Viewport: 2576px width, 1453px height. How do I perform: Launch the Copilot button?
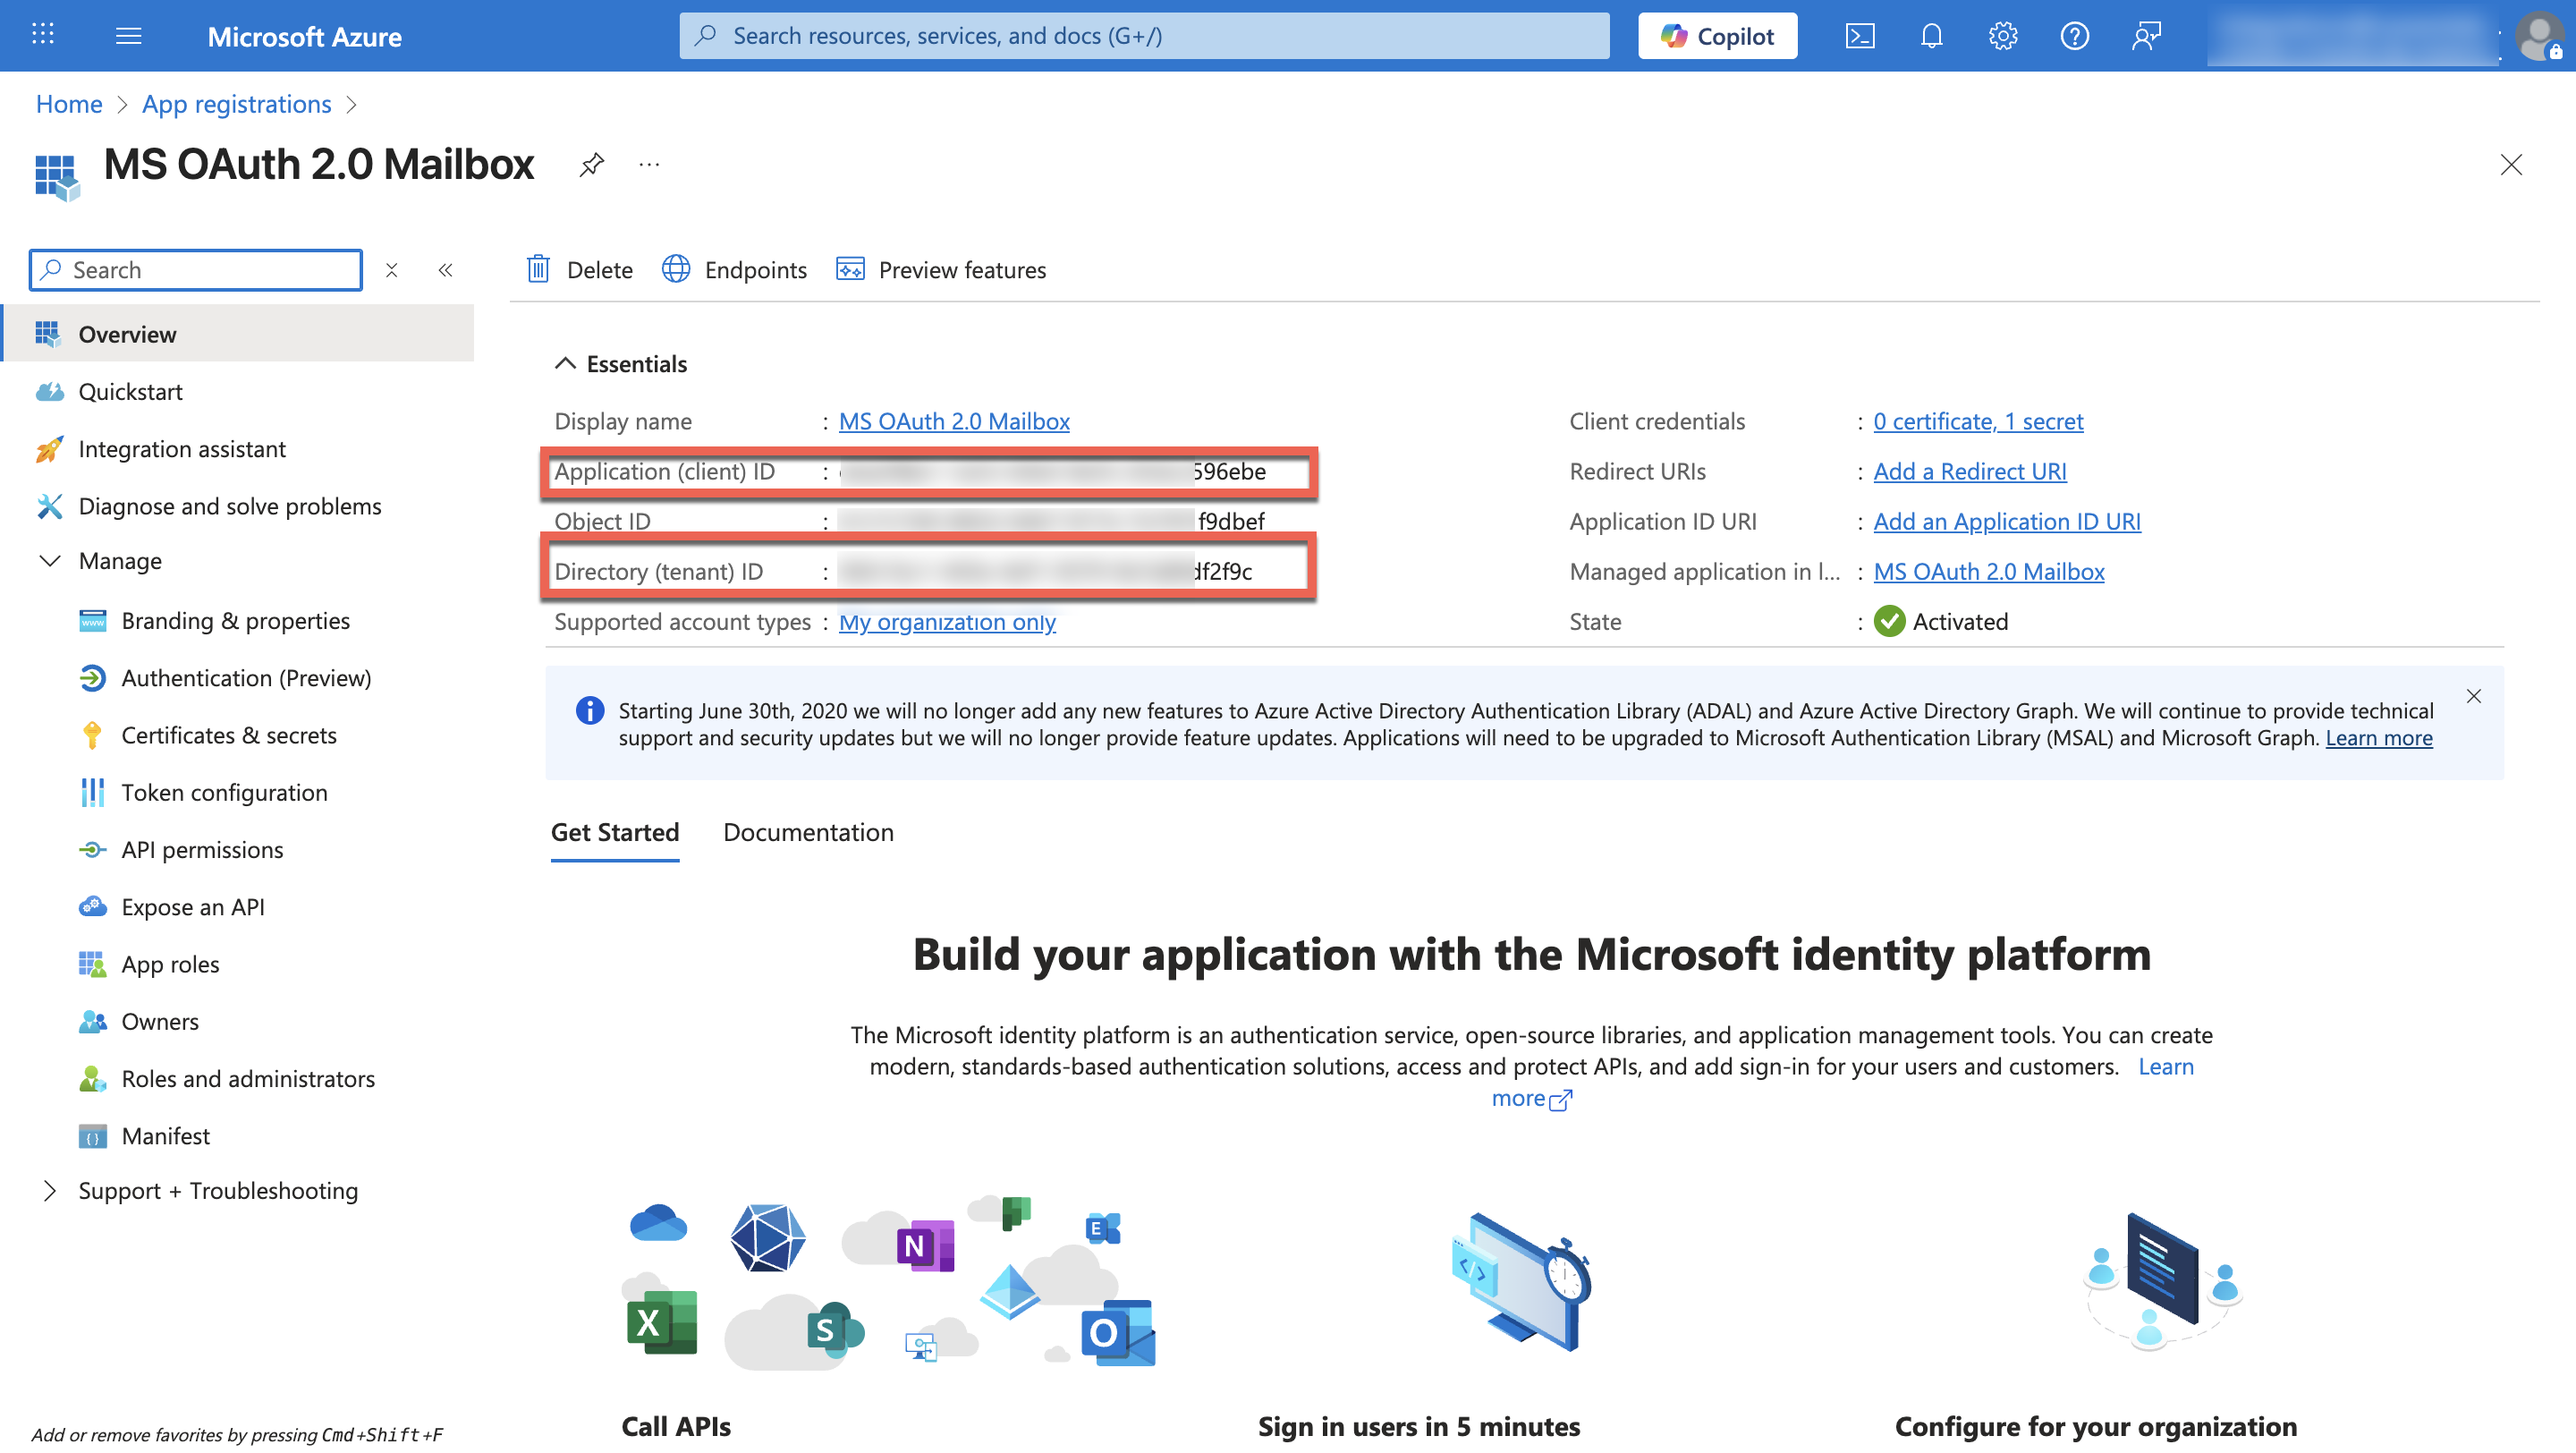click(x=1717, y=36)
